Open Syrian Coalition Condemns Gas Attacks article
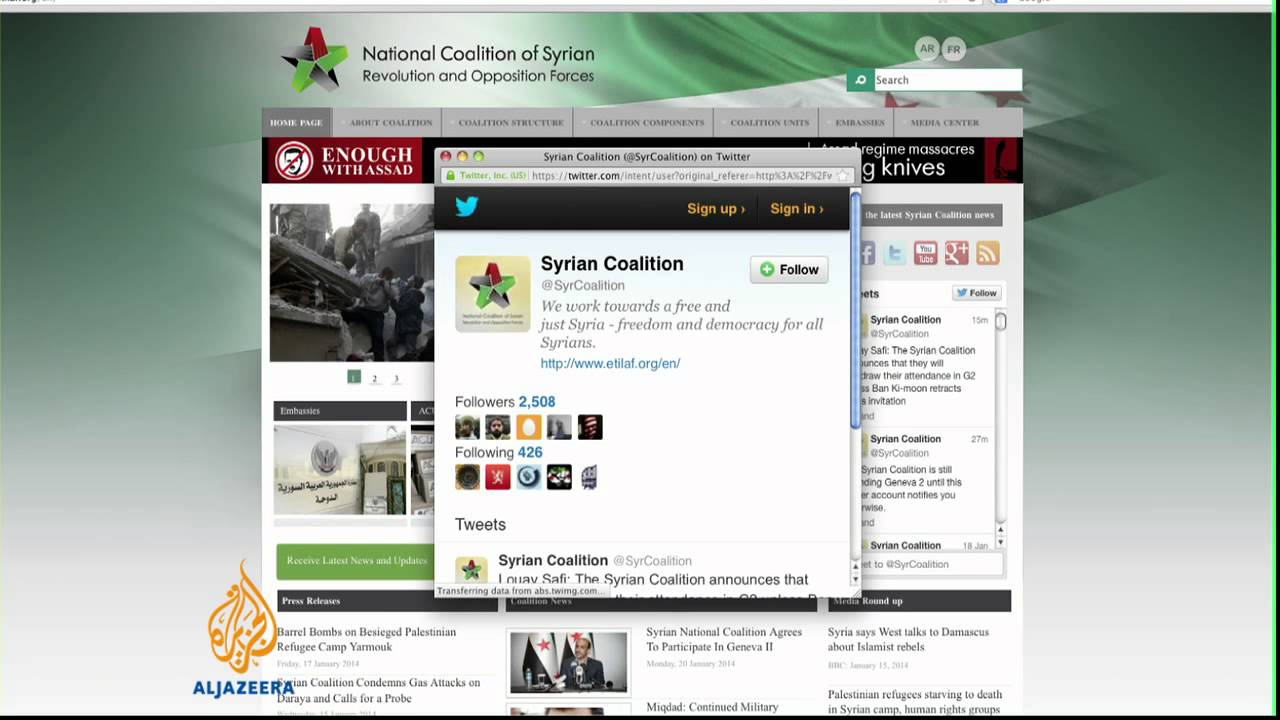1280x720 pixels. point(379,690)
